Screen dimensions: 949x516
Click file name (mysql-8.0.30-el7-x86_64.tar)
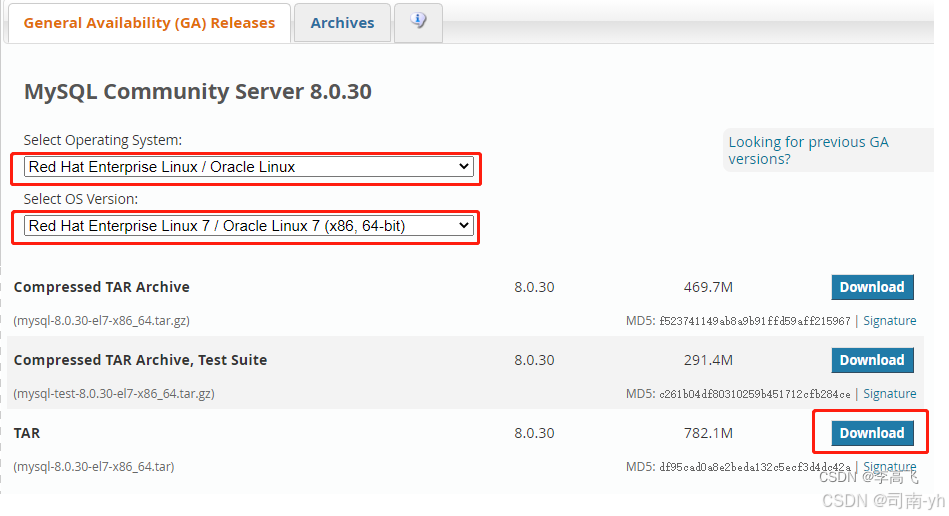tap(94, 466)
